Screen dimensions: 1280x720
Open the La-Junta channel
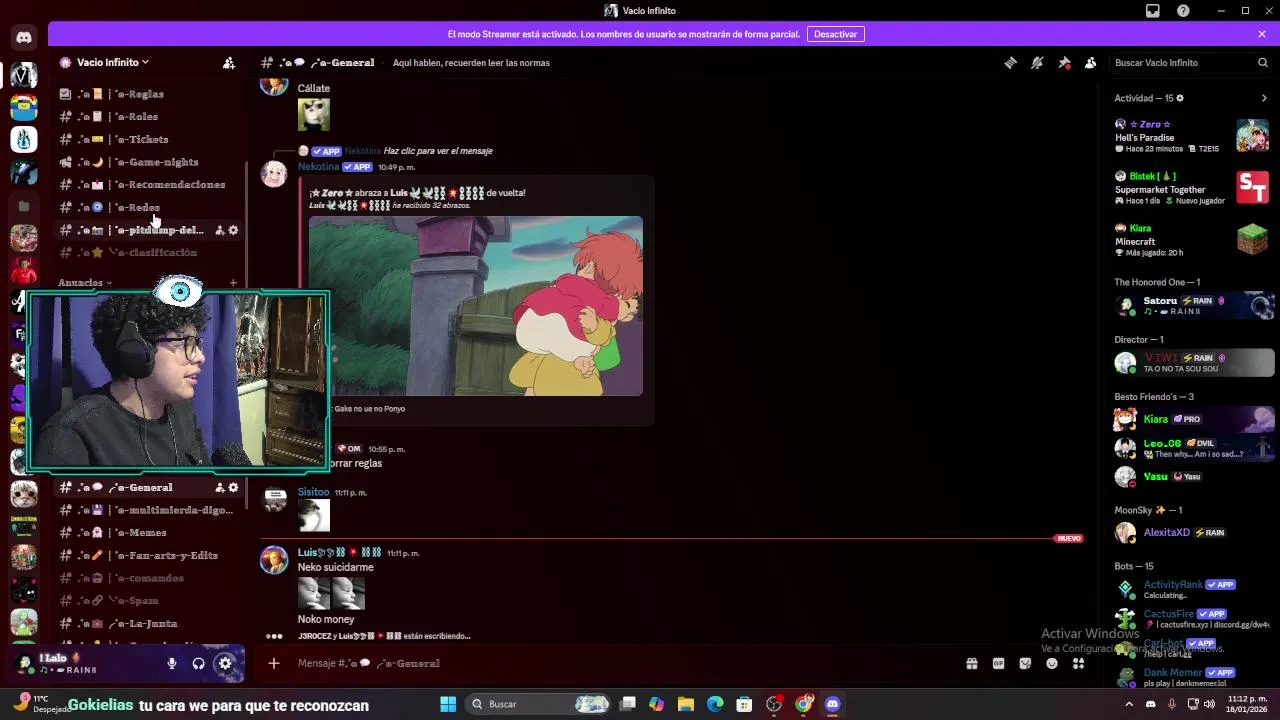tap(148, 624)
